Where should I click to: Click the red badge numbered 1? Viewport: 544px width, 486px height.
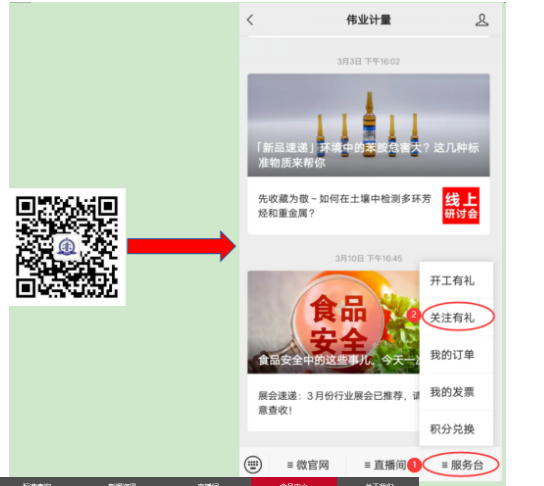414,464
